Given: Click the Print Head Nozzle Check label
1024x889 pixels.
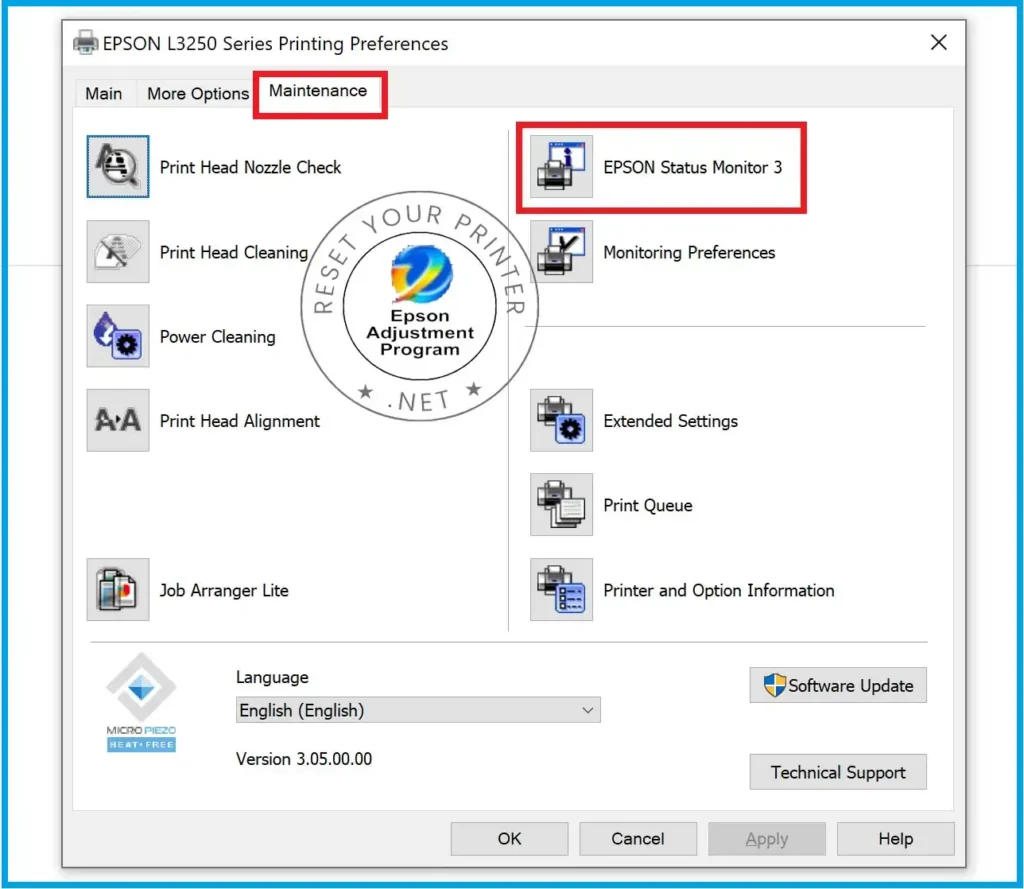Looking at the screenshot, I should click(x=250, y=167).
